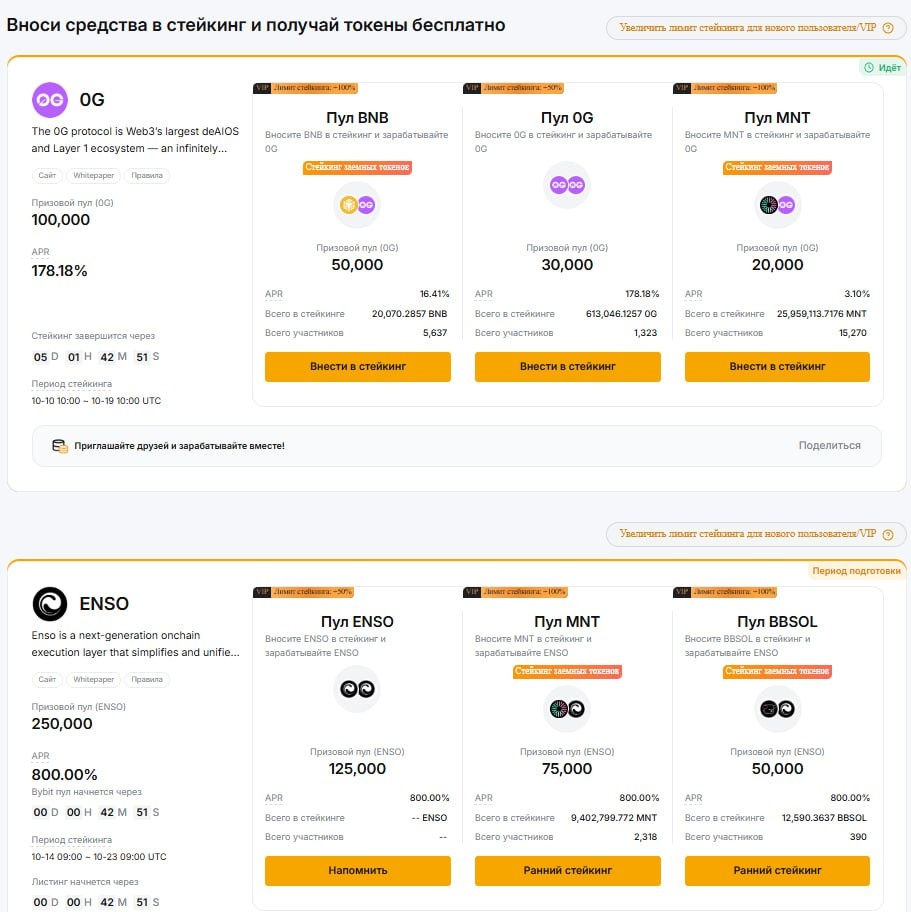Start early staking in BBSOL pool

[x=777, y=871]
